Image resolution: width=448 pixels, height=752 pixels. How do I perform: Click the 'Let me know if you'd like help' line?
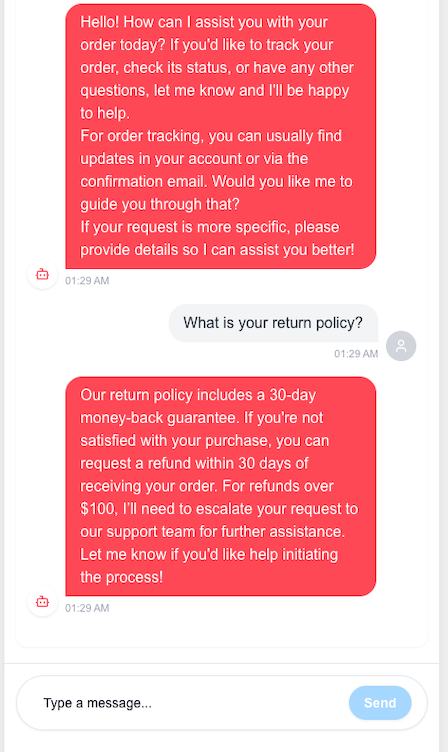(209, 554)
